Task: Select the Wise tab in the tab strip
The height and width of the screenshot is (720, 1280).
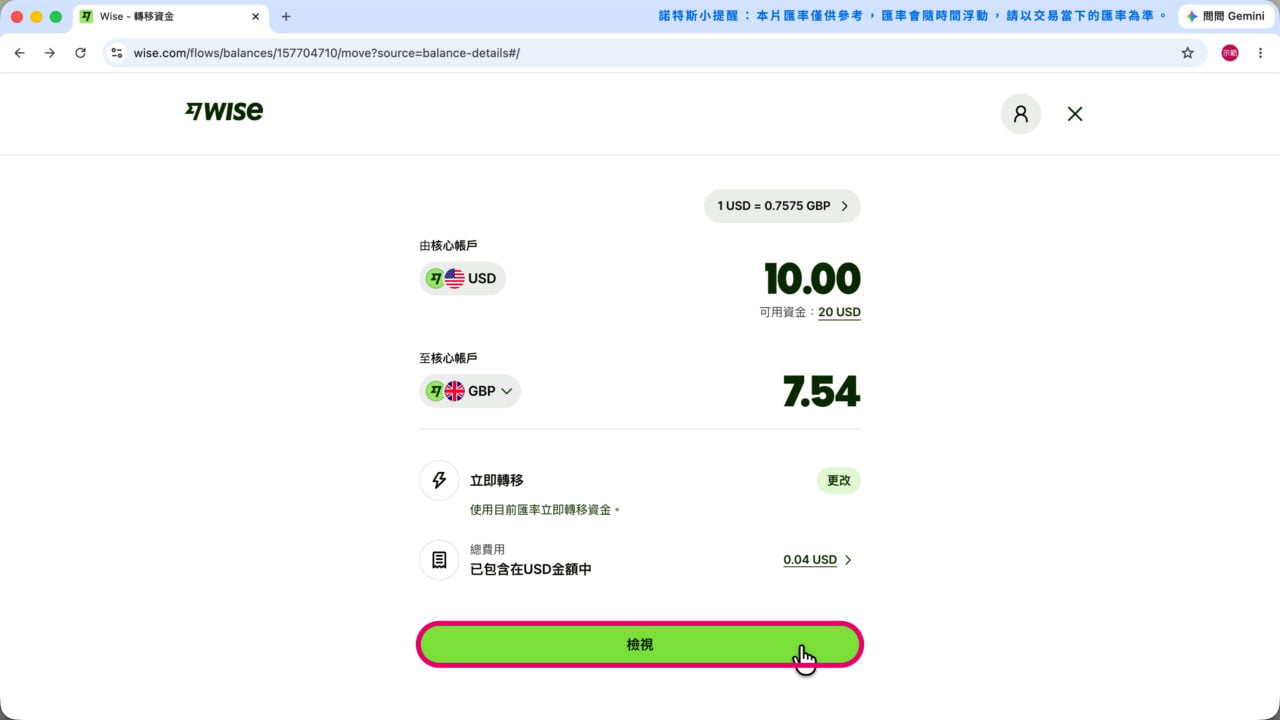Action: [170, 17]
